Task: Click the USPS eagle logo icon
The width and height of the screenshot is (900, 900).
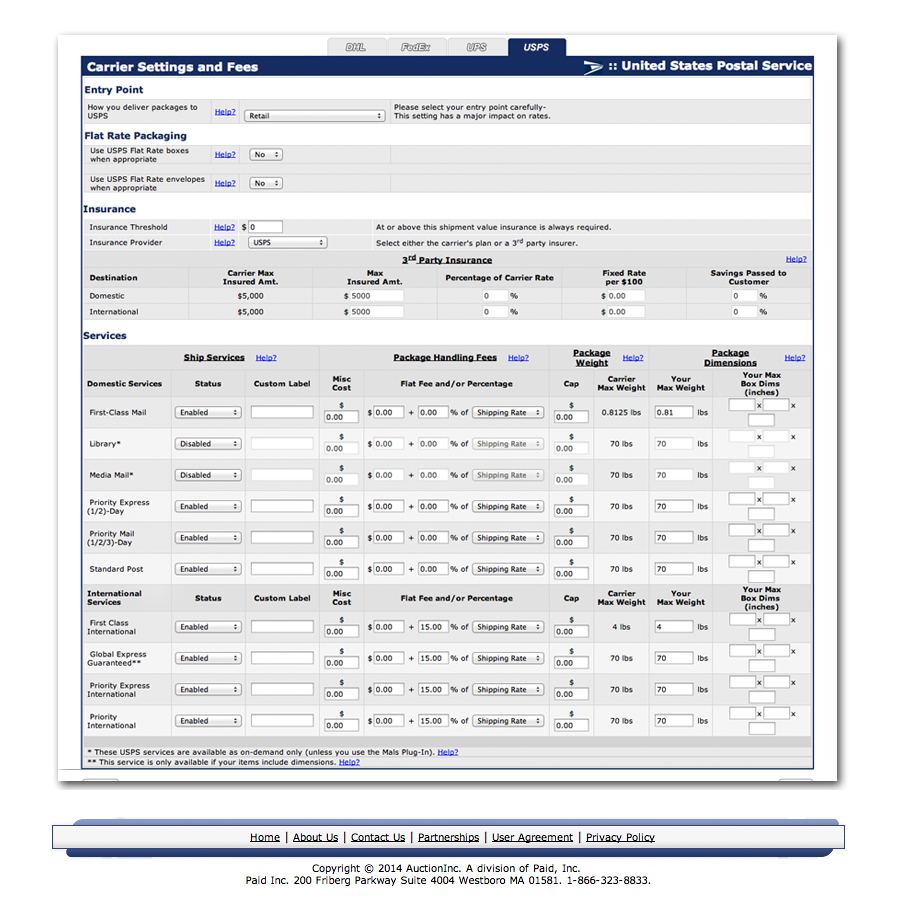Action: tap(593, 67)
